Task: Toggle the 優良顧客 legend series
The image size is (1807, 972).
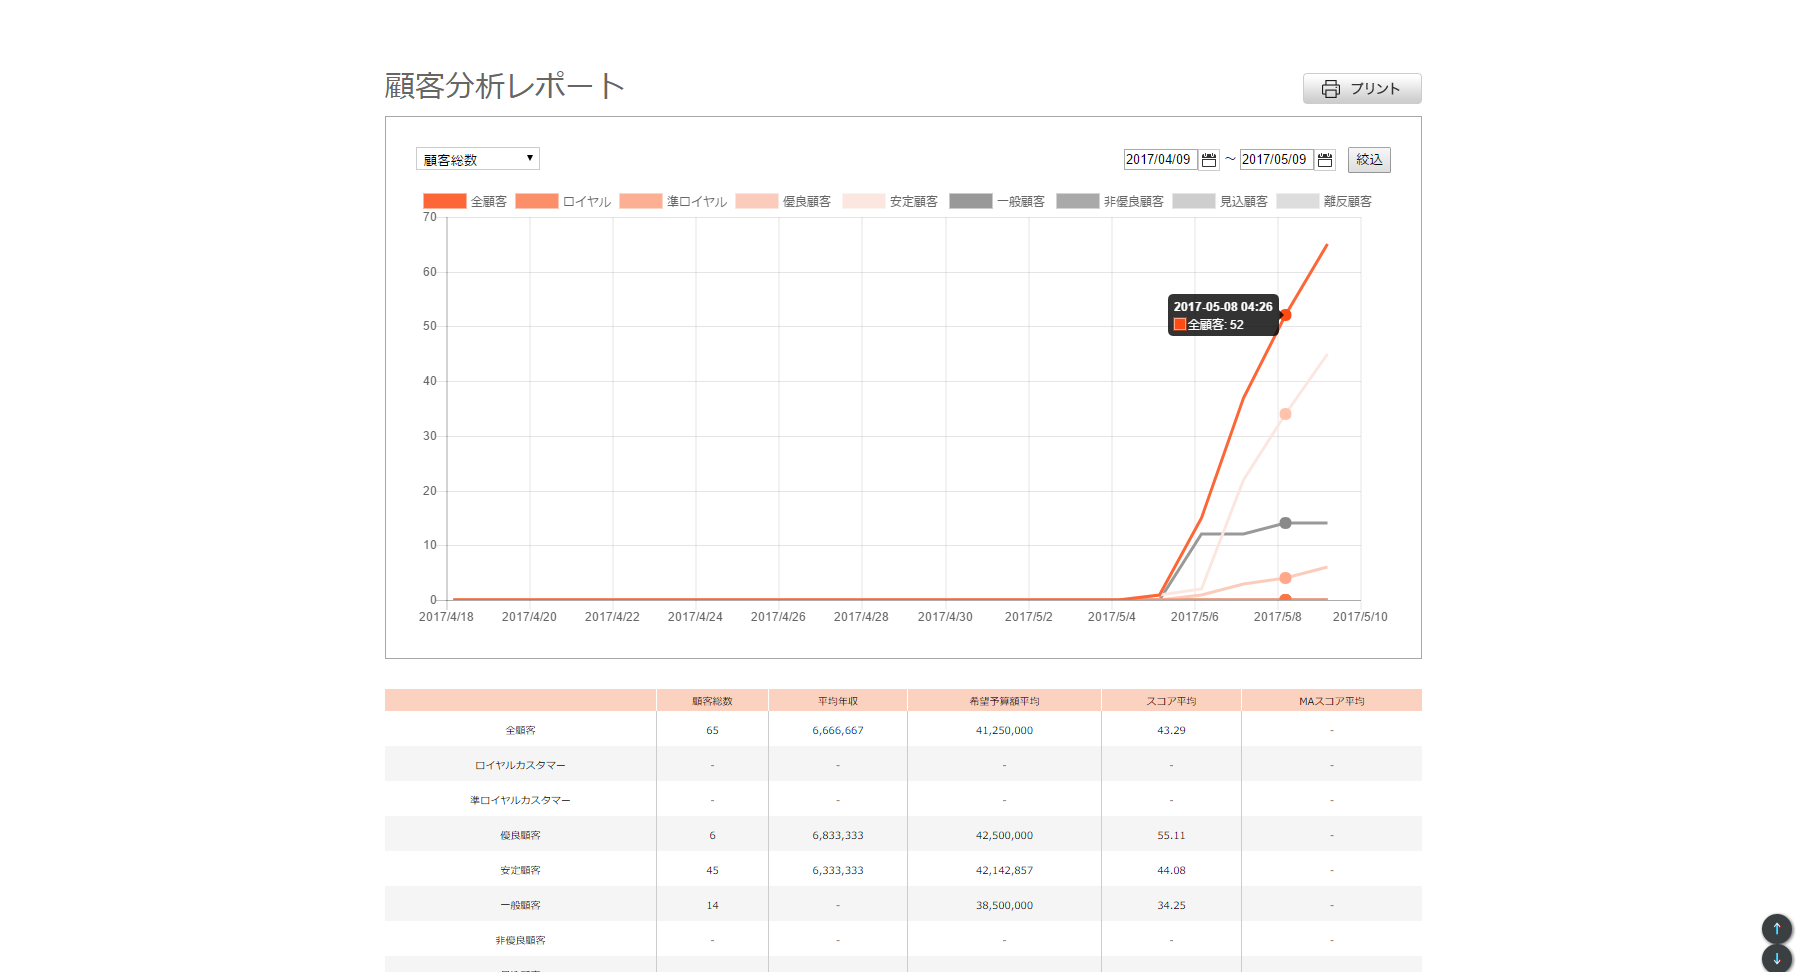Action: [783, 201]
